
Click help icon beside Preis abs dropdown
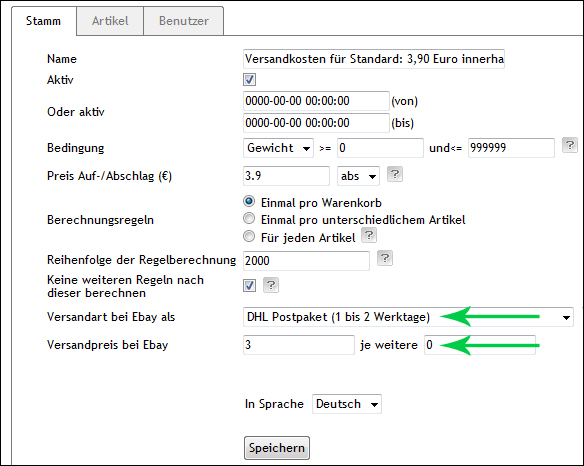(395, 174)
